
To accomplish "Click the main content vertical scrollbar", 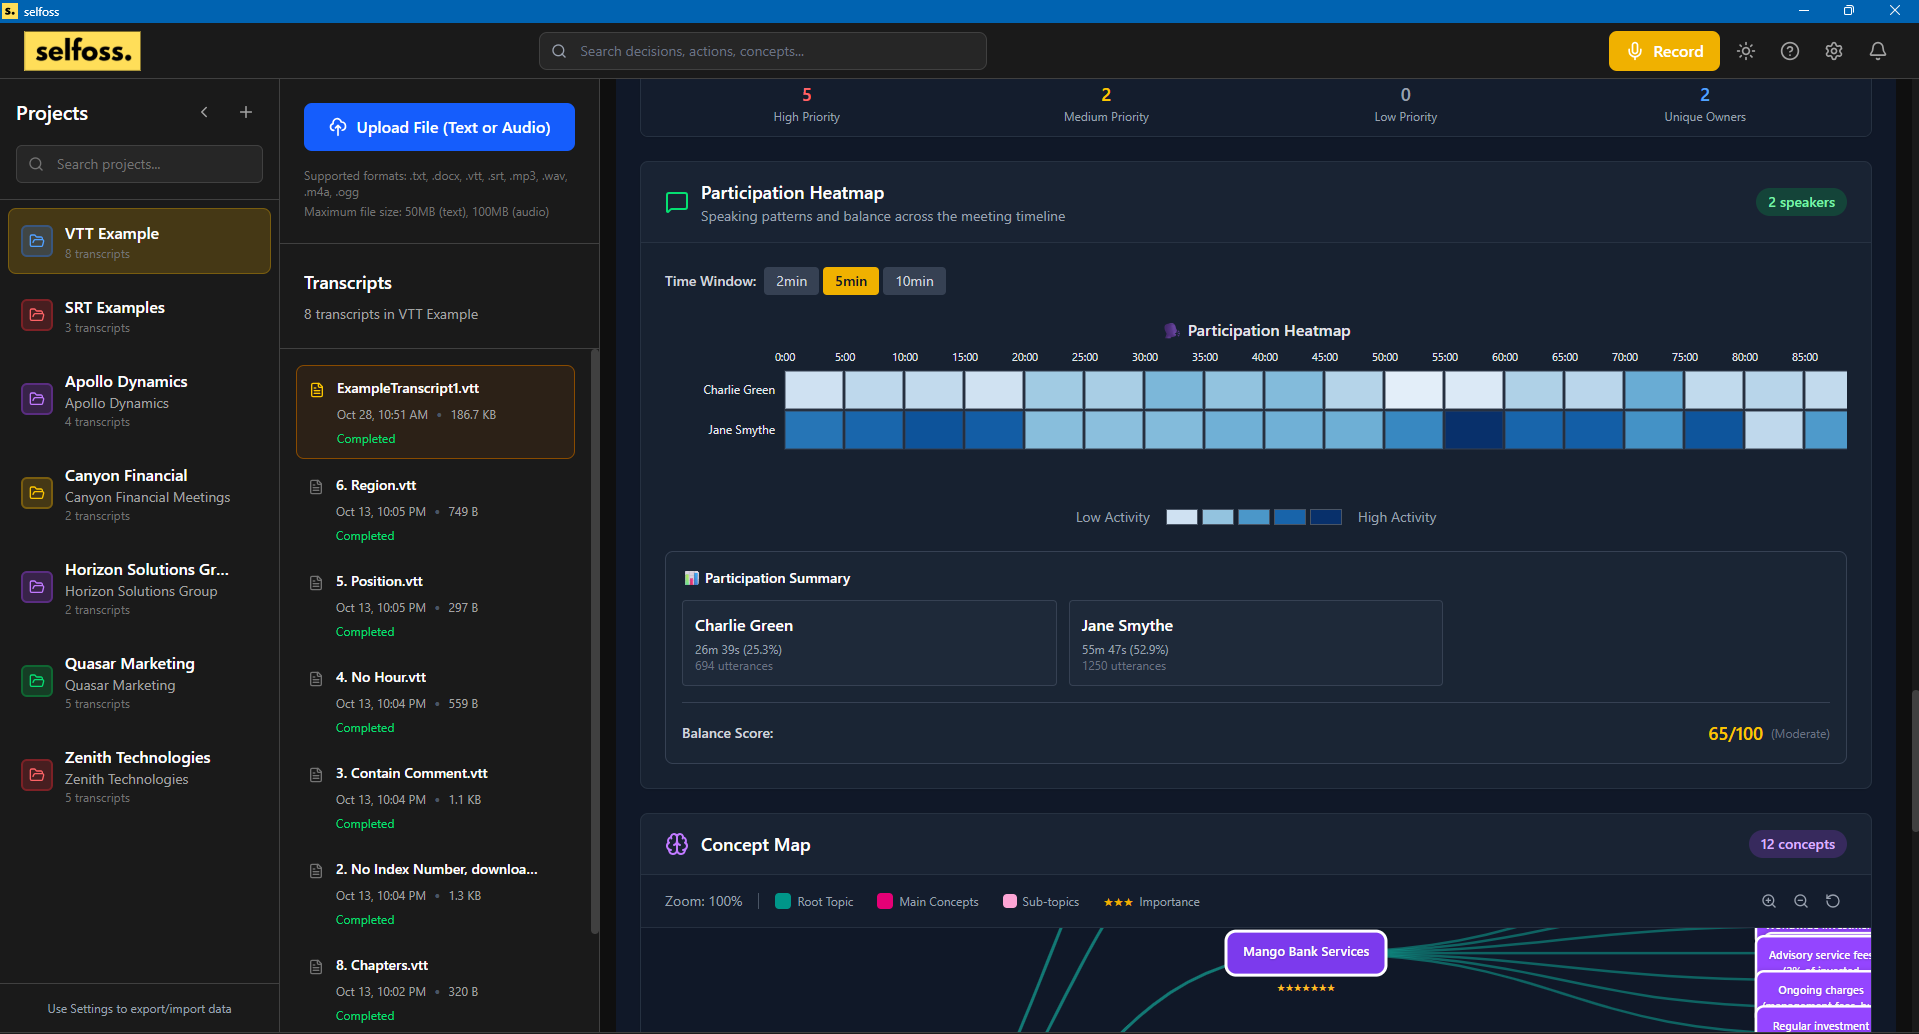I will point(1914,760).
